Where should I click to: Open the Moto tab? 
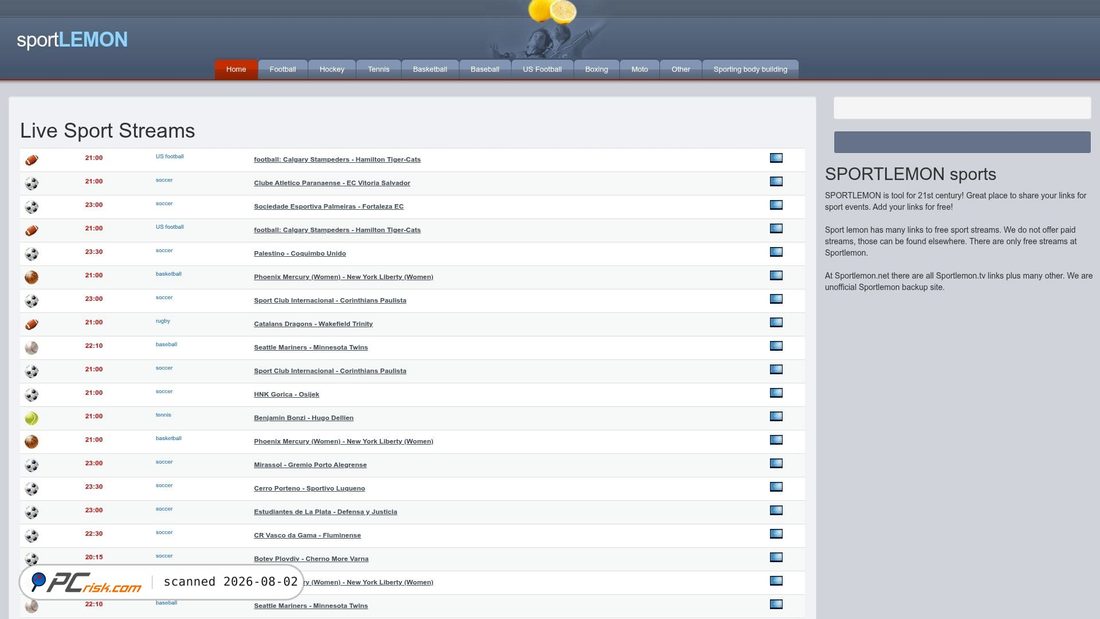tap(640, 69)
